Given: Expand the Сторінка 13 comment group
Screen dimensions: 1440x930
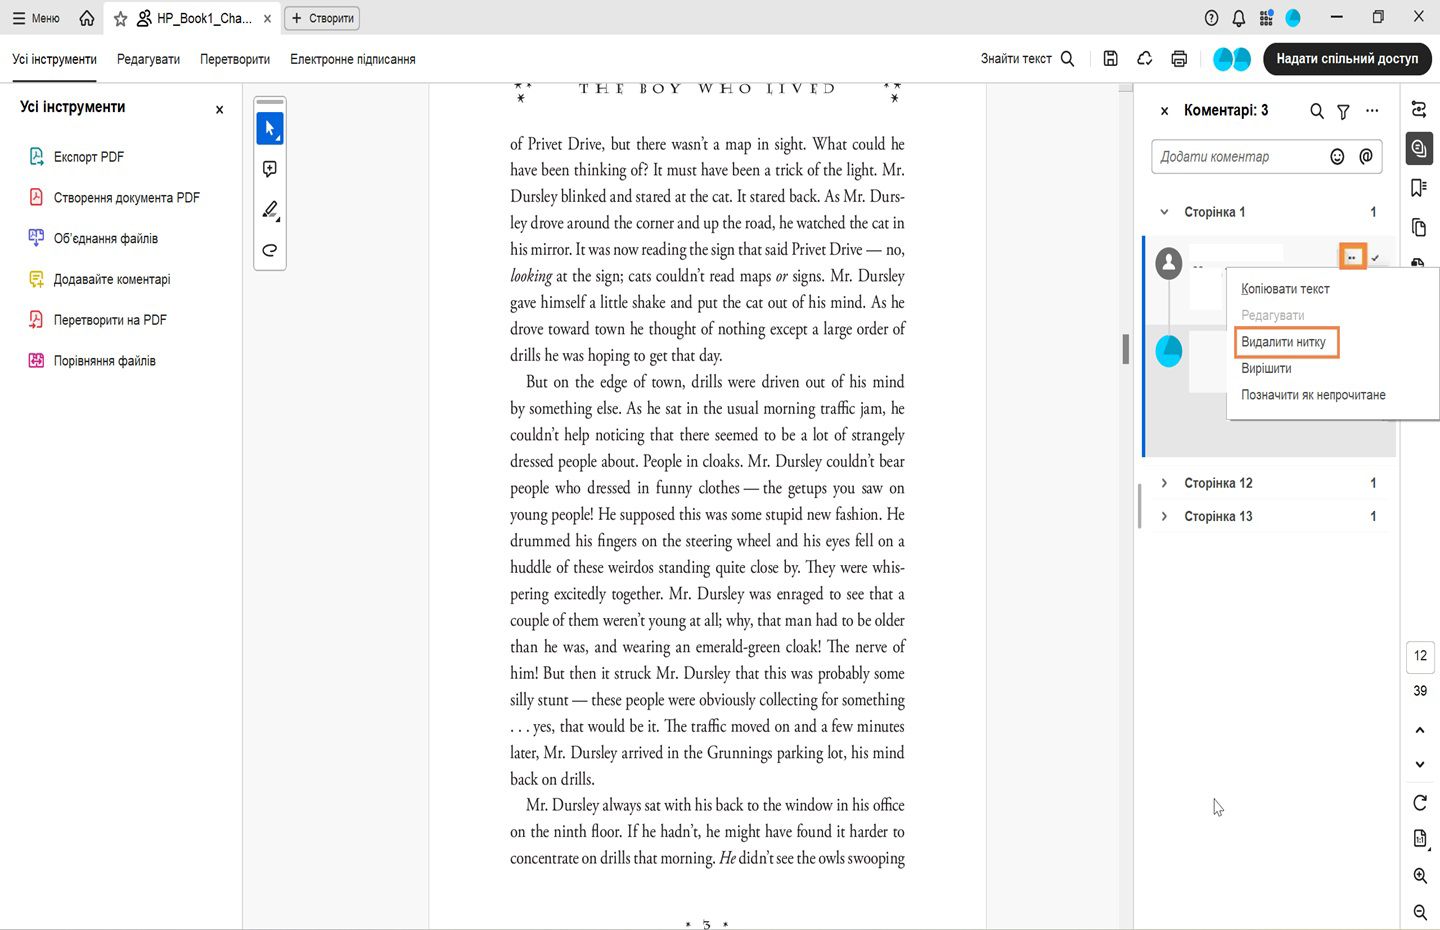Looking at the screenshot, I should (1164, 516).
